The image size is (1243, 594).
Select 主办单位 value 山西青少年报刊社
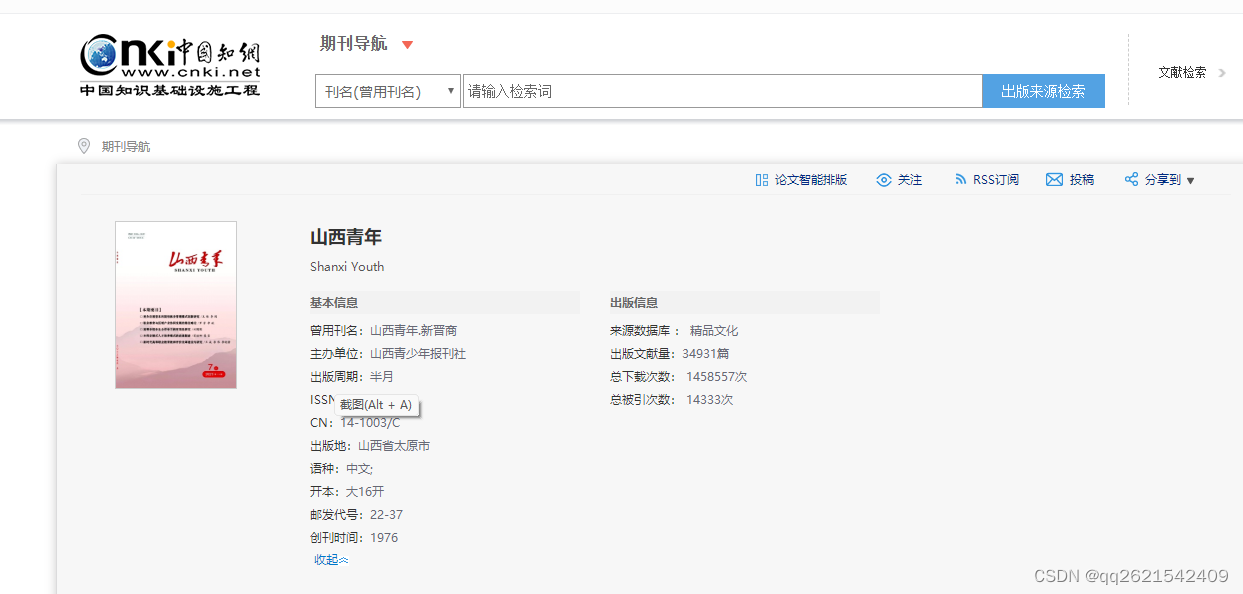point(418,354)
